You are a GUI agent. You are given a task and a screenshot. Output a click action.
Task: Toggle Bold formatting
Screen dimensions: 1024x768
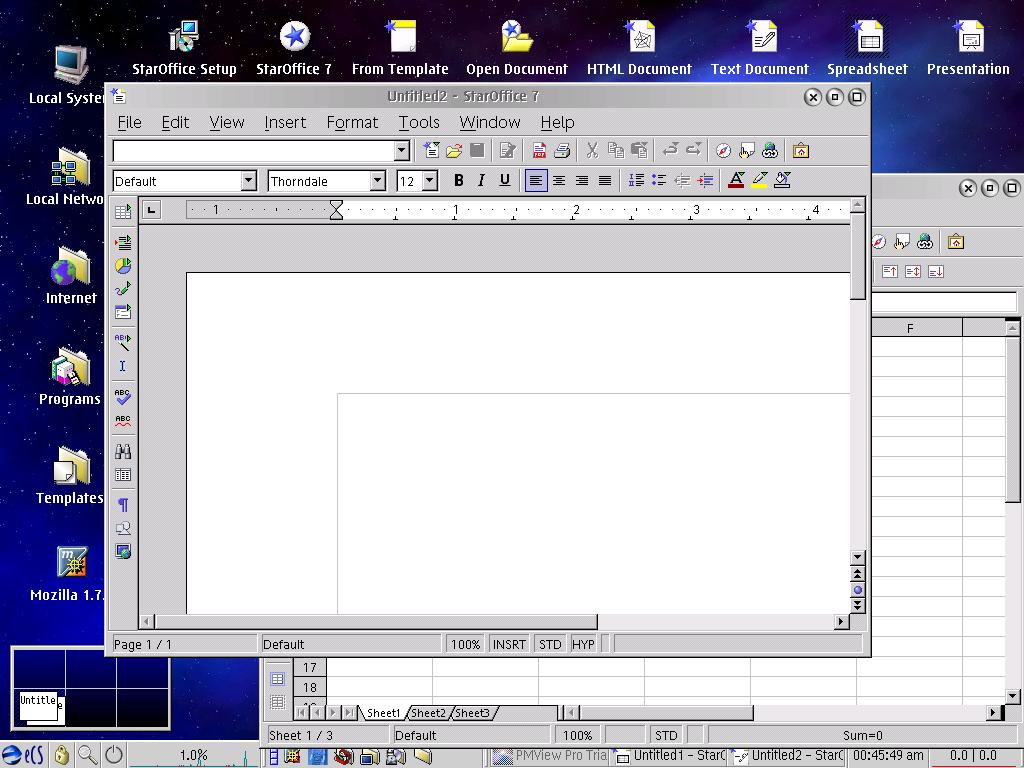point(459,181)
